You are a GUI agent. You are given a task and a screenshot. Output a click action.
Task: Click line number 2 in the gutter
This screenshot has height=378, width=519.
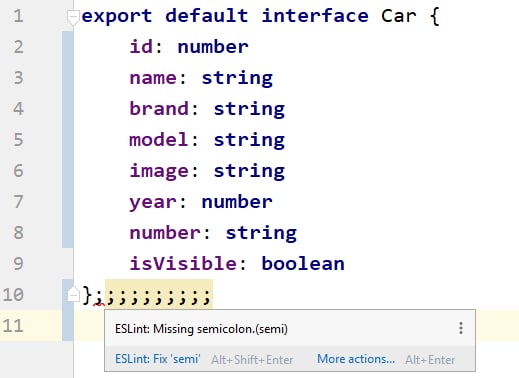click(18, 47)
